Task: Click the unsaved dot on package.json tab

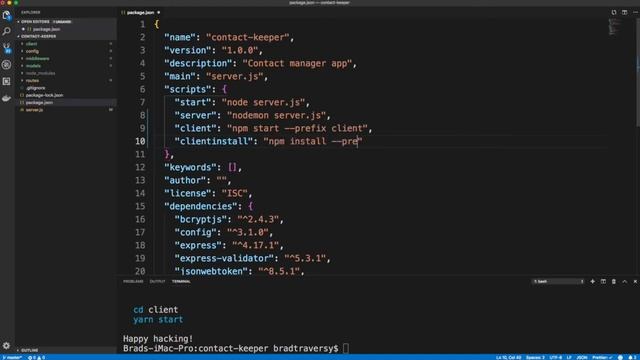Action: point(159,13)
